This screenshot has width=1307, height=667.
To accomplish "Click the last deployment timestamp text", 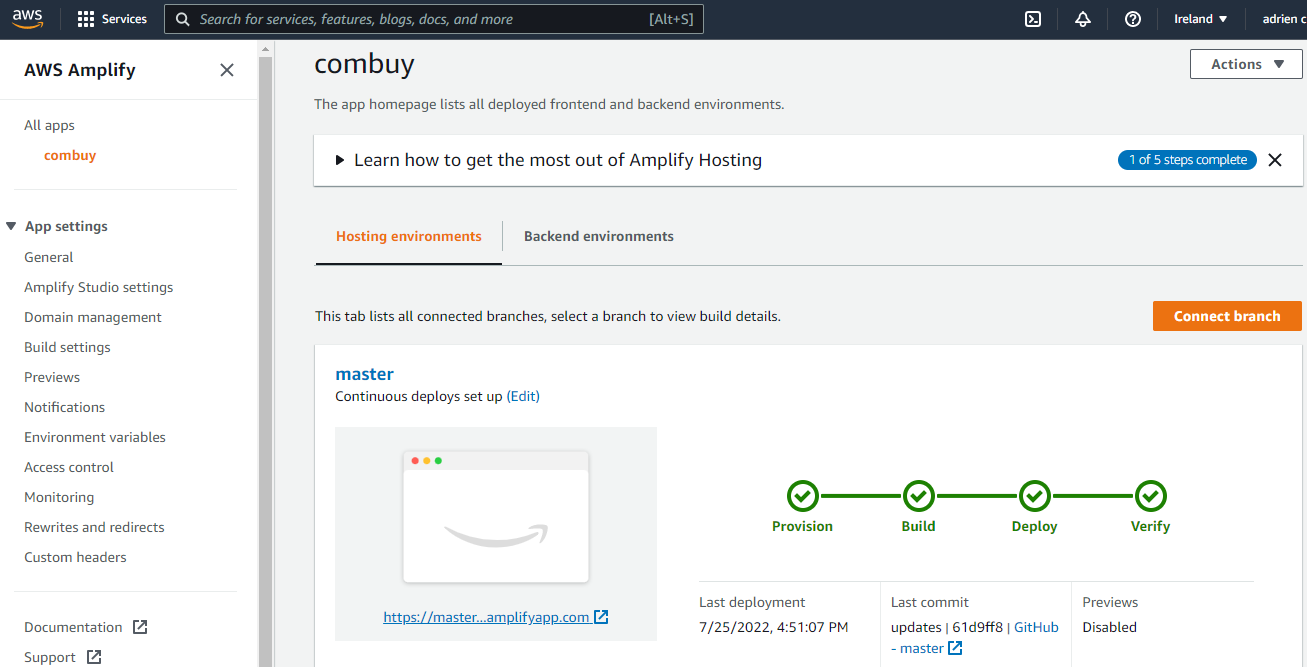I will [x=773, y=627].
